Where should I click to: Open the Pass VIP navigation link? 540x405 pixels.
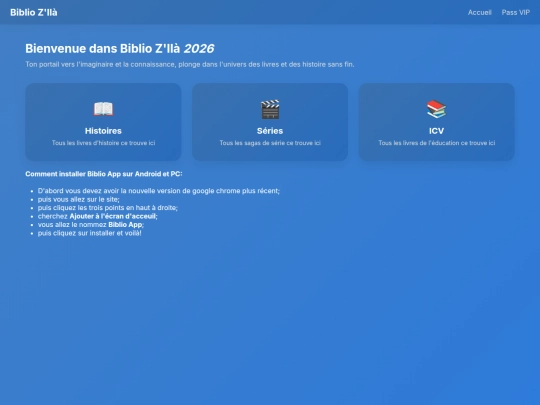pyautogui.click(x=516, y=12)
